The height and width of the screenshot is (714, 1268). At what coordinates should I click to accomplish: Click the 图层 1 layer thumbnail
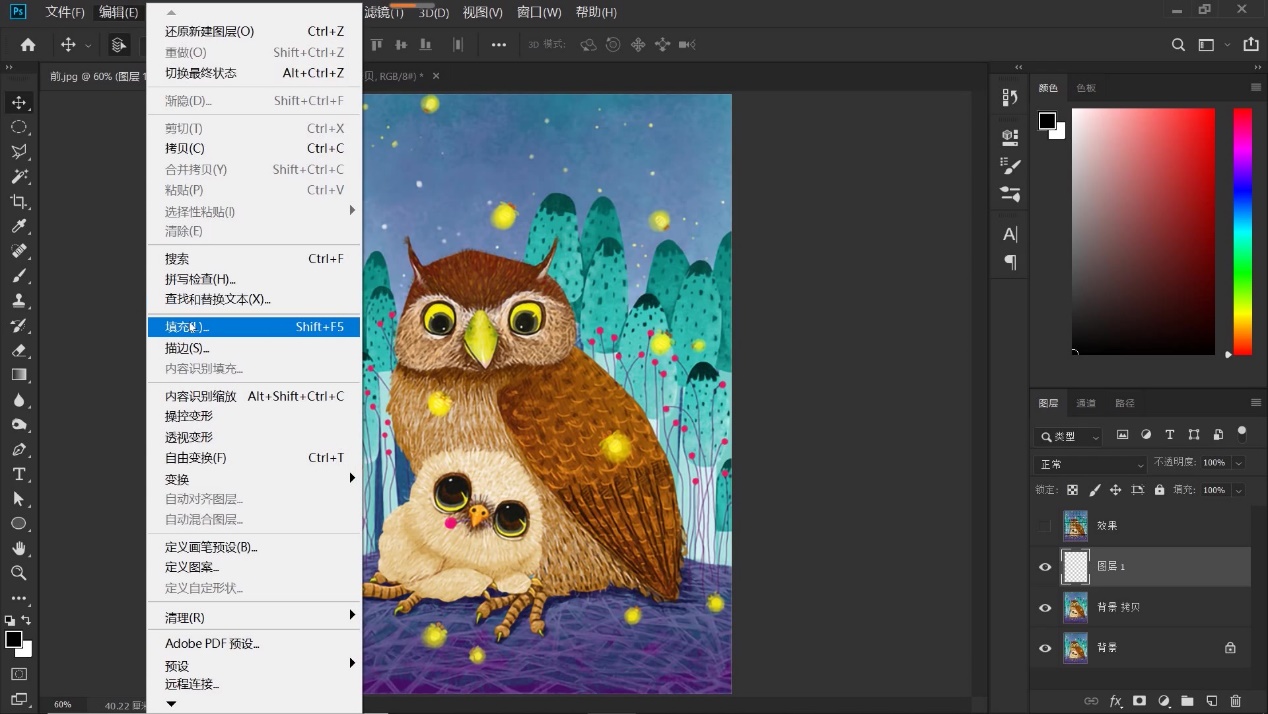1075,567
